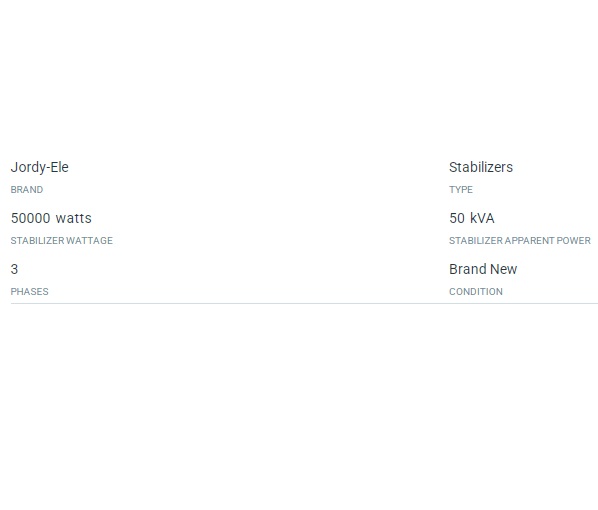The height and width of the screenshot is (510, 598).
Task: Click the horizontal divider below attributes
Action: [304, 304]
